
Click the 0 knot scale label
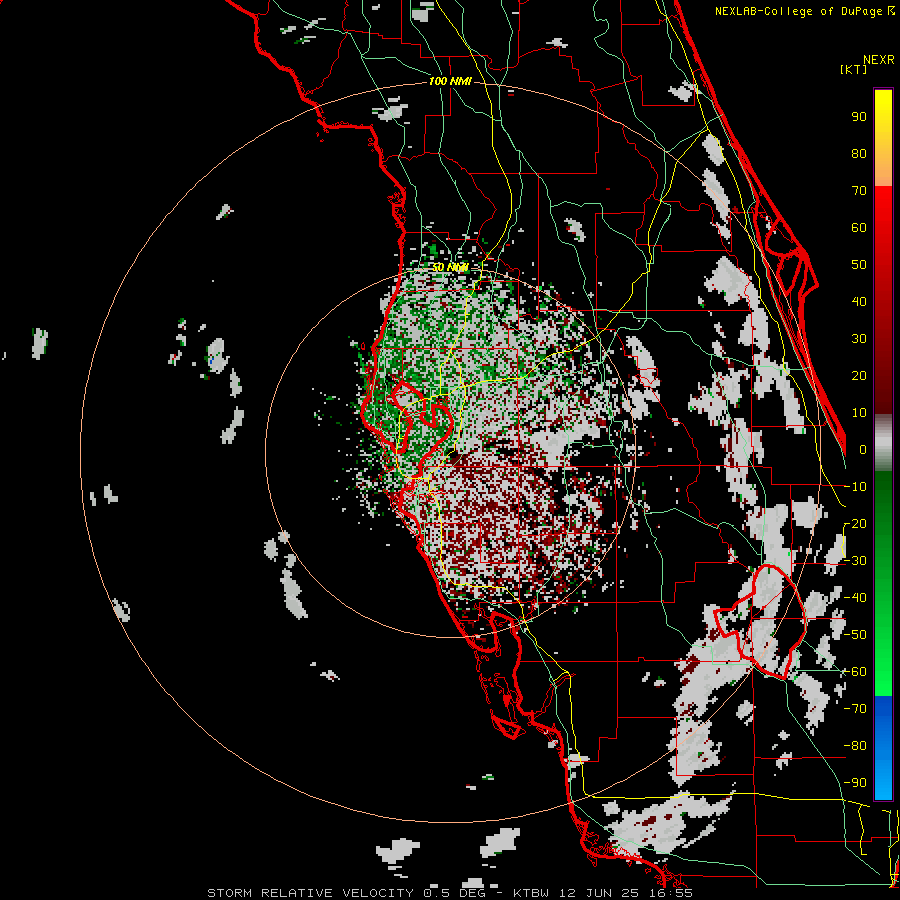[x=862, y=449]
